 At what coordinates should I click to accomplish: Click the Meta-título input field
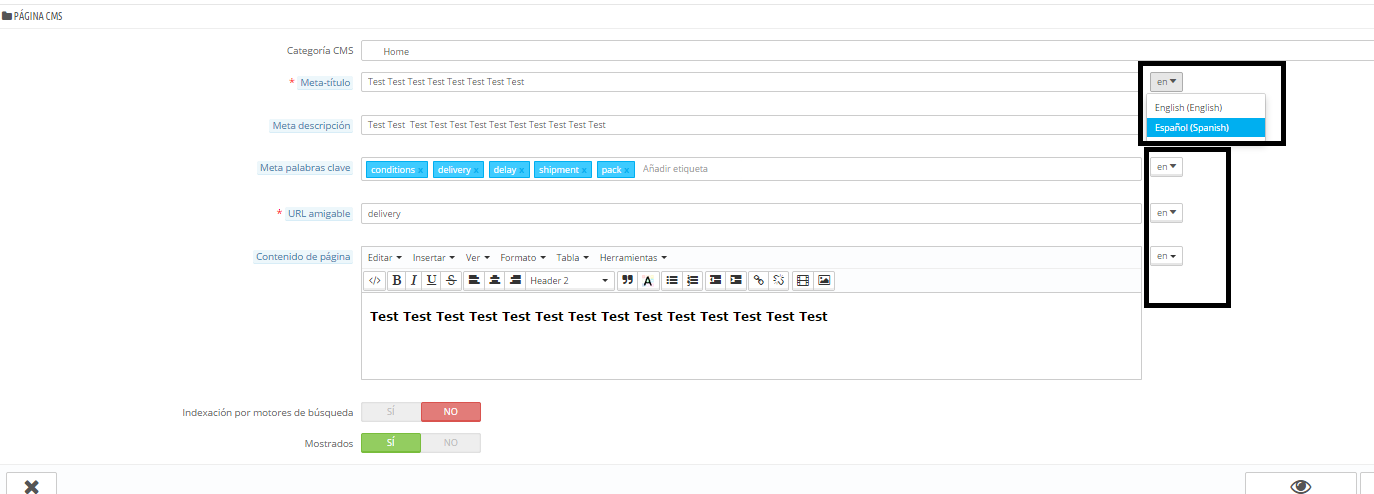(x=750, y=82)
